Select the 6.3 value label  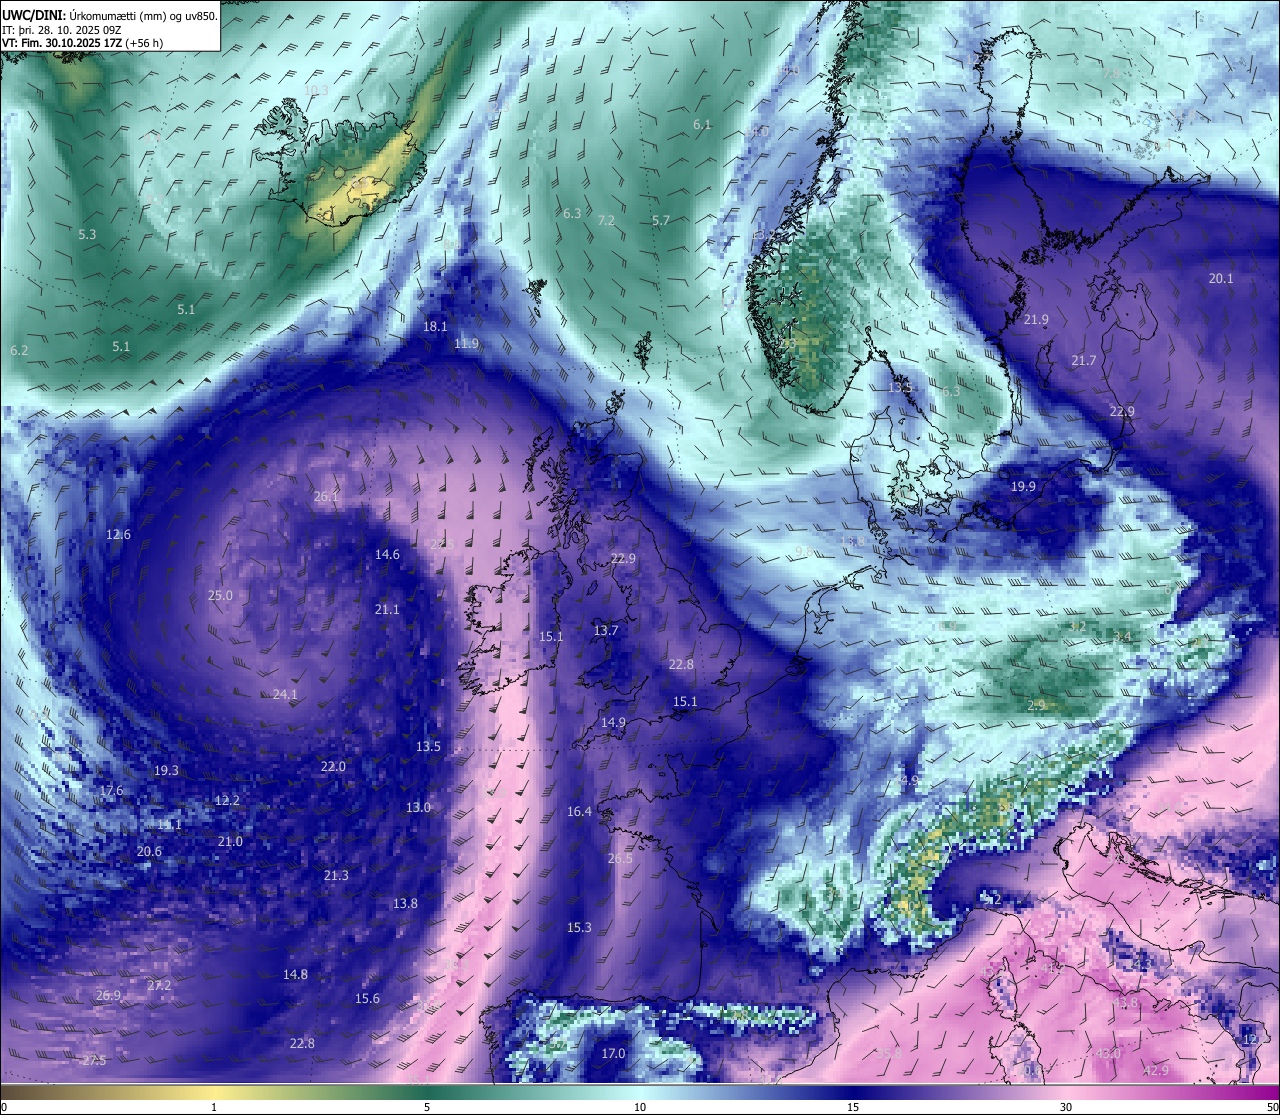click(571, 213)
